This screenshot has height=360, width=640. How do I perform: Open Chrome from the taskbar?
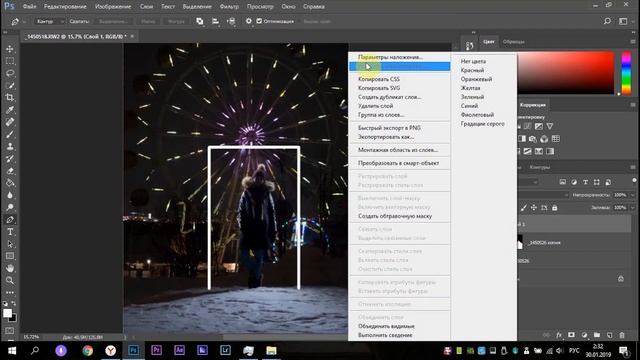coord(87,351)
